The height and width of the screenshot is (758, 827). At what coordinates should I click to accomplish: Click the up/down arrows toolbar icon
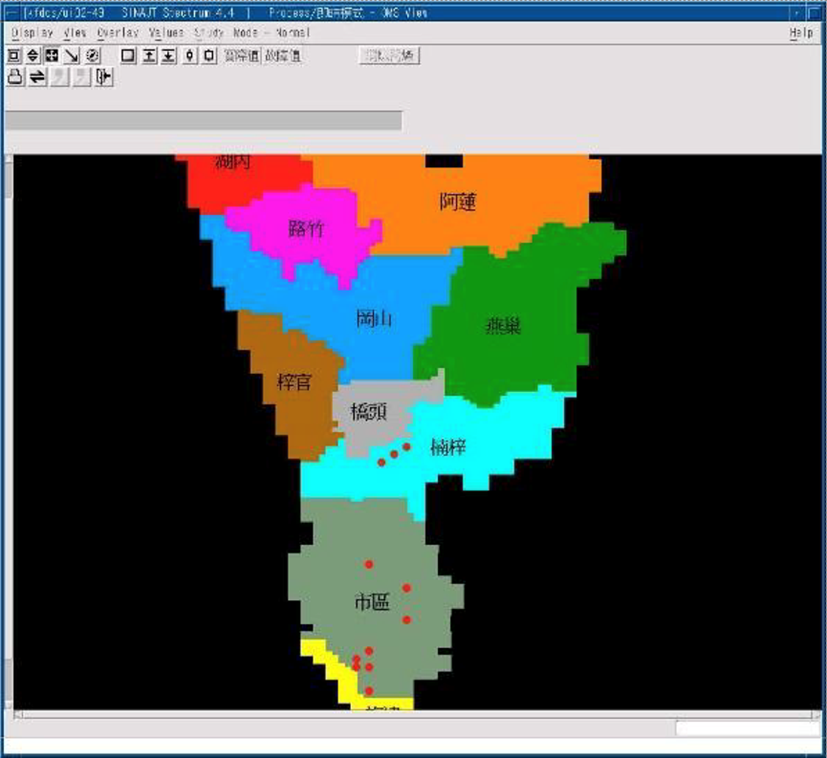coord(32,56)
